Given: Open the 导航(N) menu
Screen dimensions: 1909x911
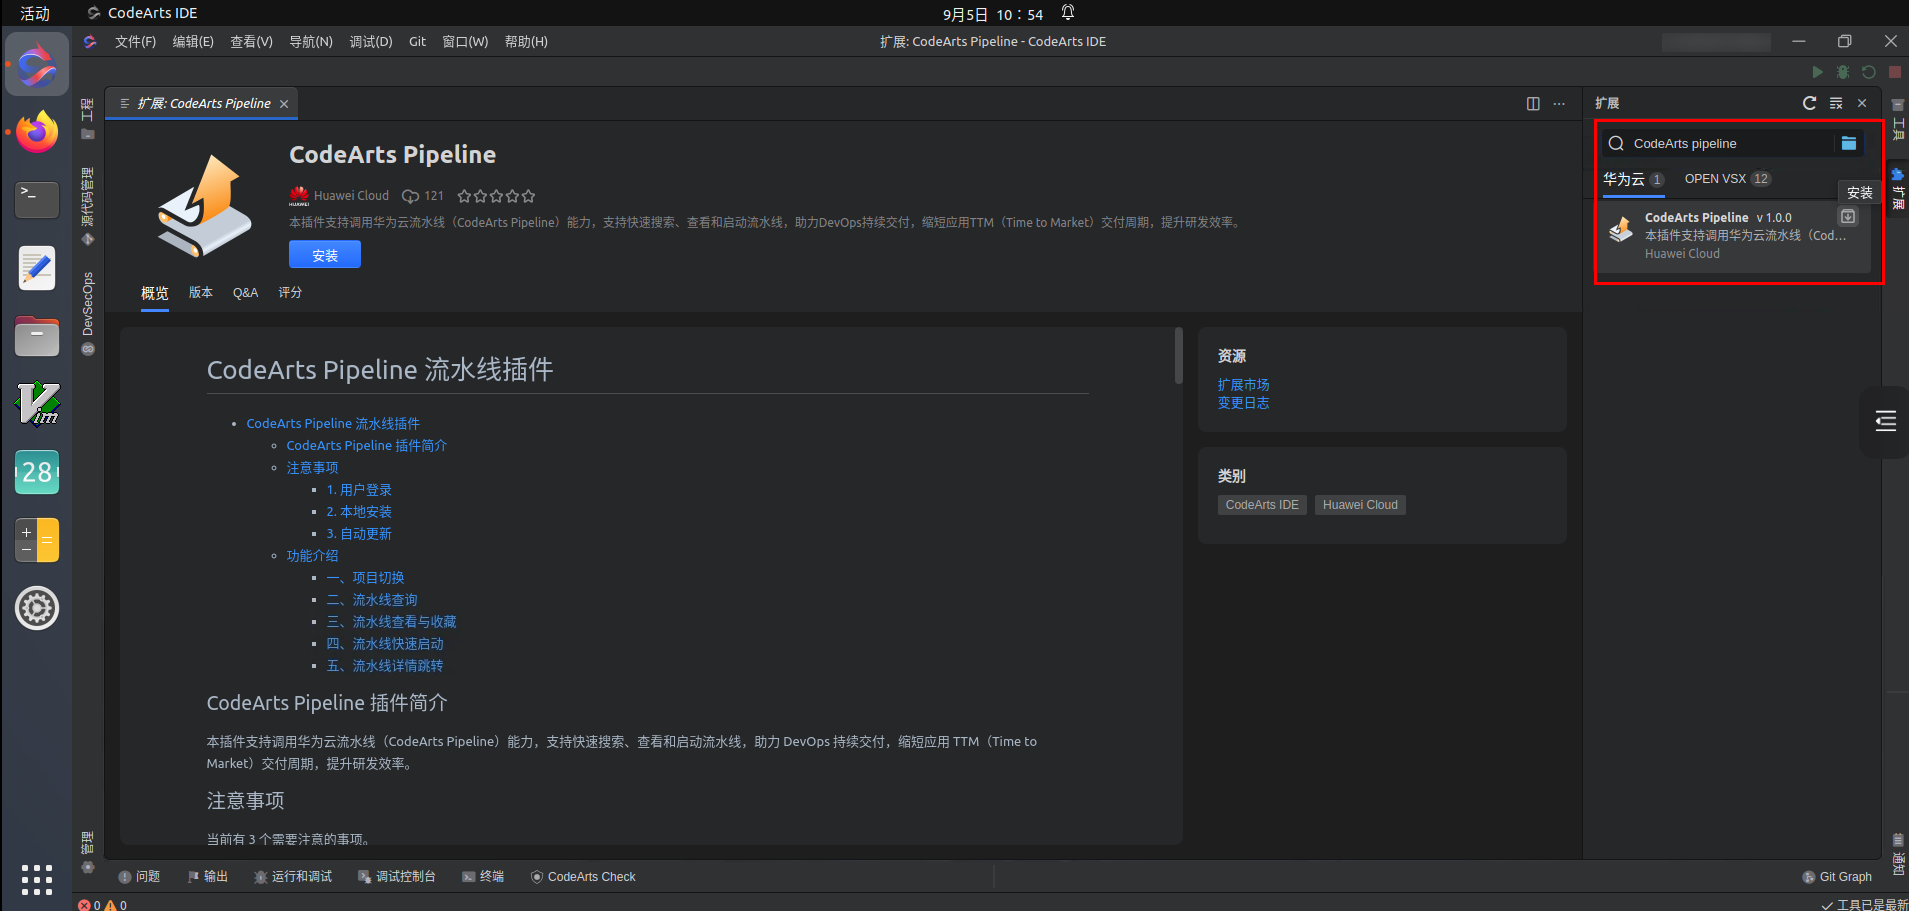Looking at the screenshot, I should (311, 41).
